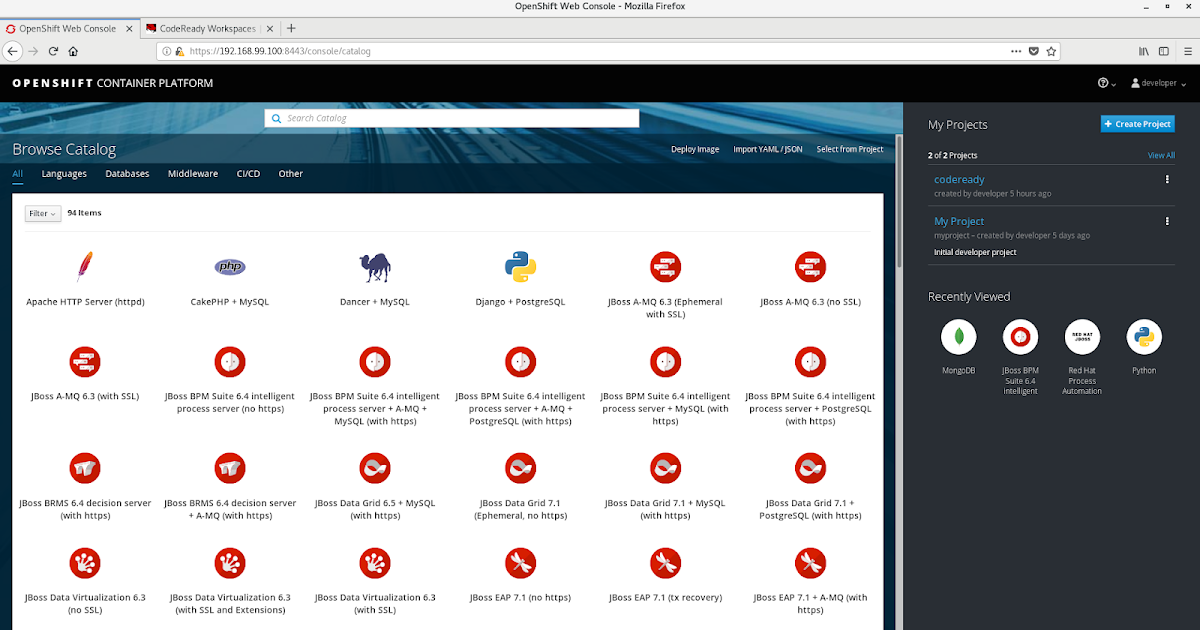The image size is (1200, 630).
Task: Open JBoss Data Grid 7.1 + PostgreSQL icon
Action: click(810, 468)
